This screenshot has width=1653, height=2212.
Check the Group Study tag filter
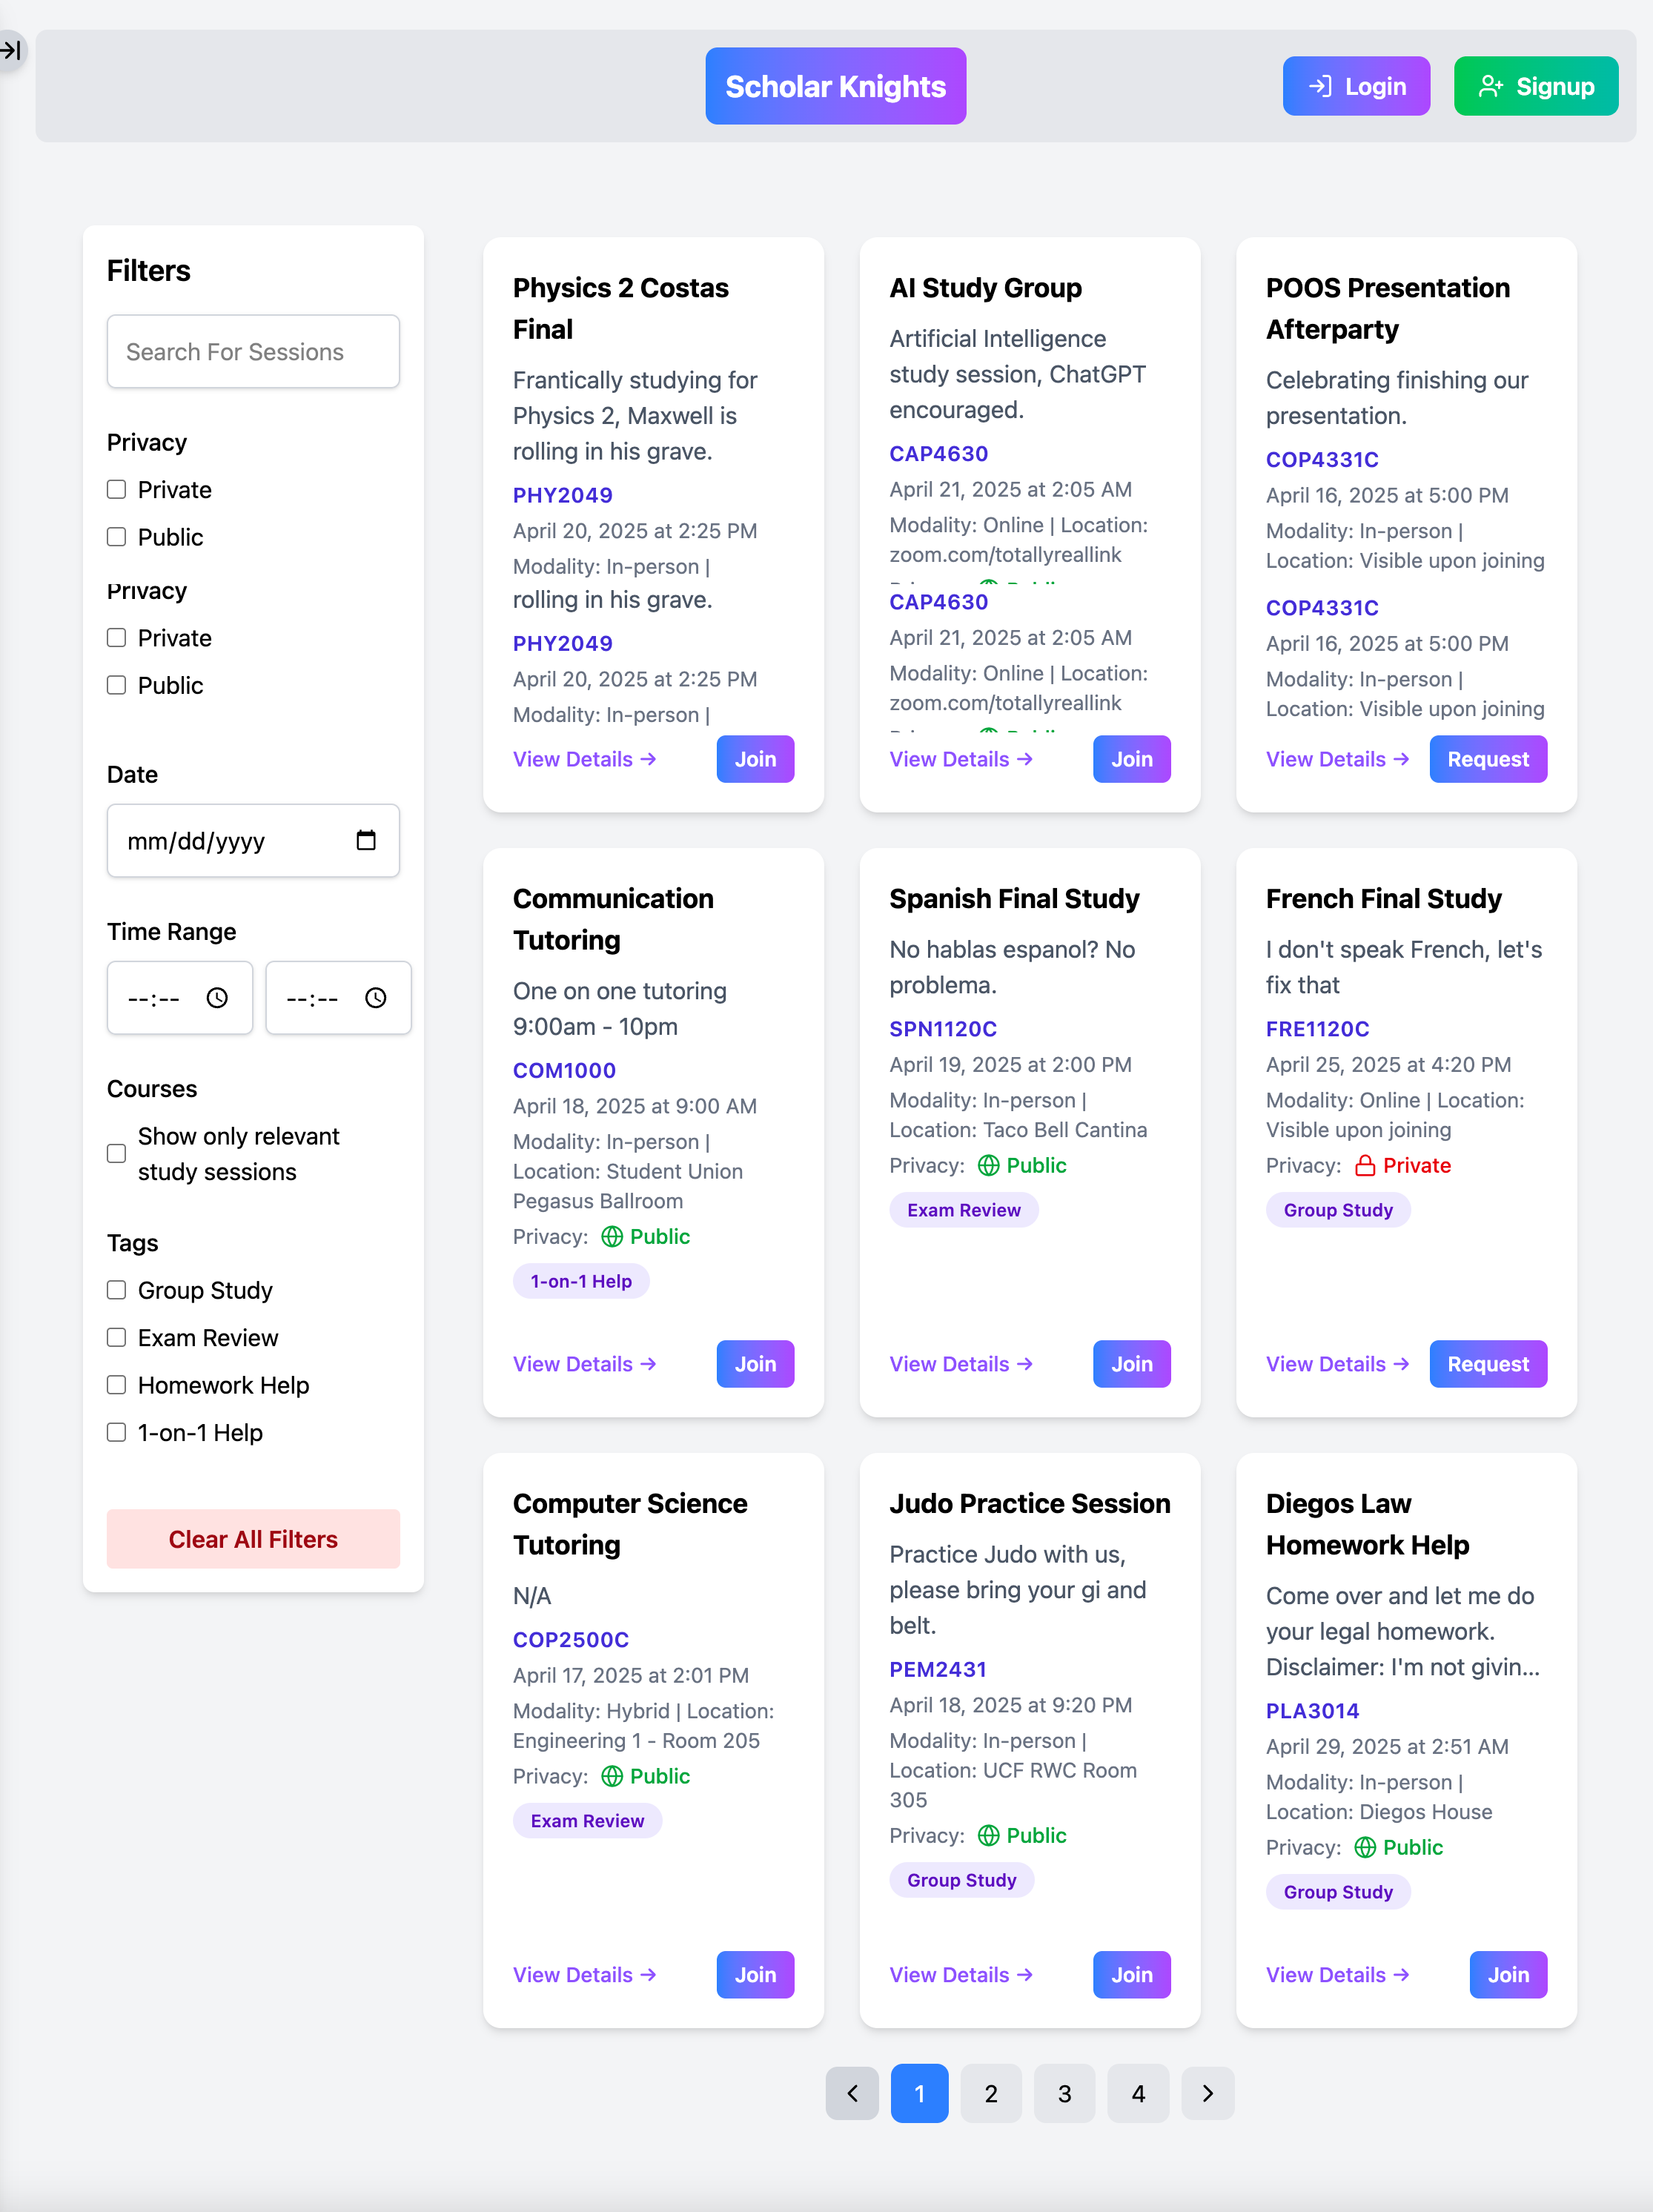pyautogui.click(x=117, y=1290)
